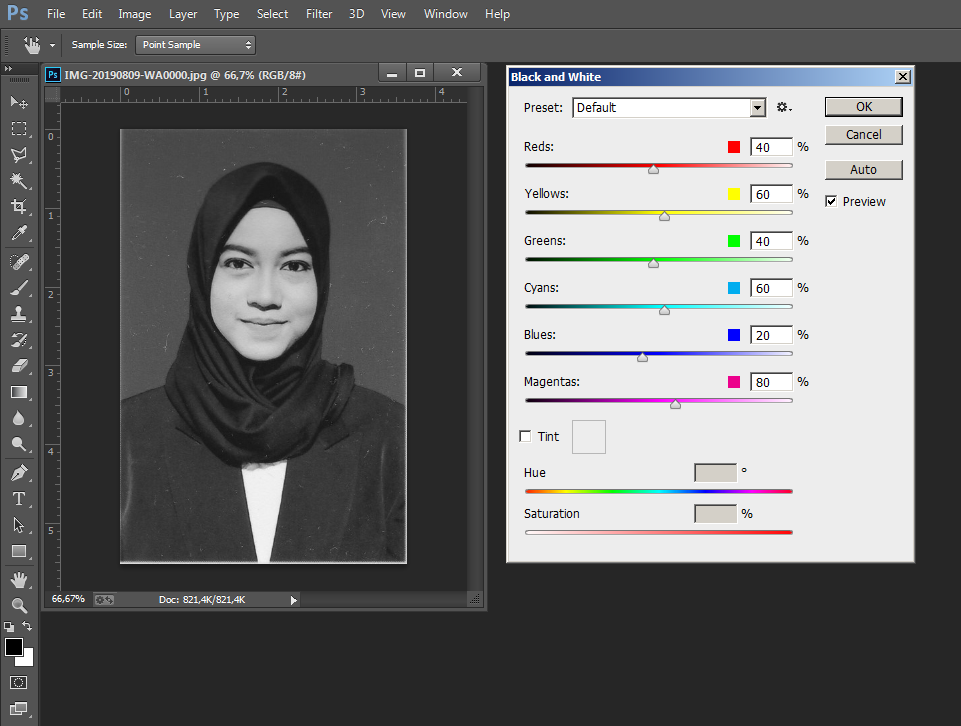Toggle Quick Mask mode

click(18, 683)
